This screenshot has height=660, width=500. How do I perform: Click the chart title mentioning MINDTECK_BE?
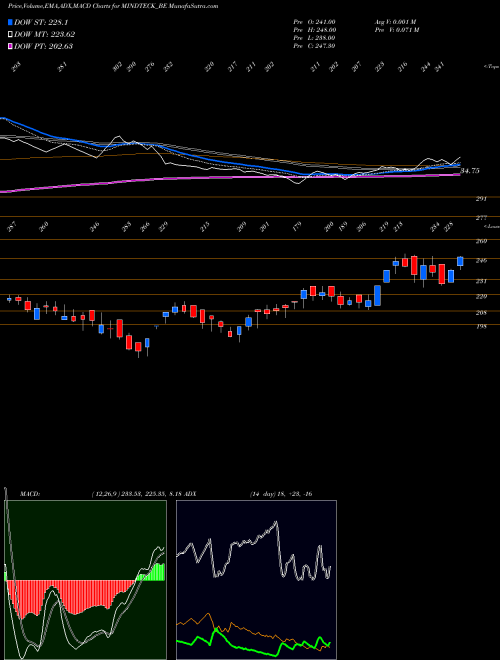click(113, 6)
